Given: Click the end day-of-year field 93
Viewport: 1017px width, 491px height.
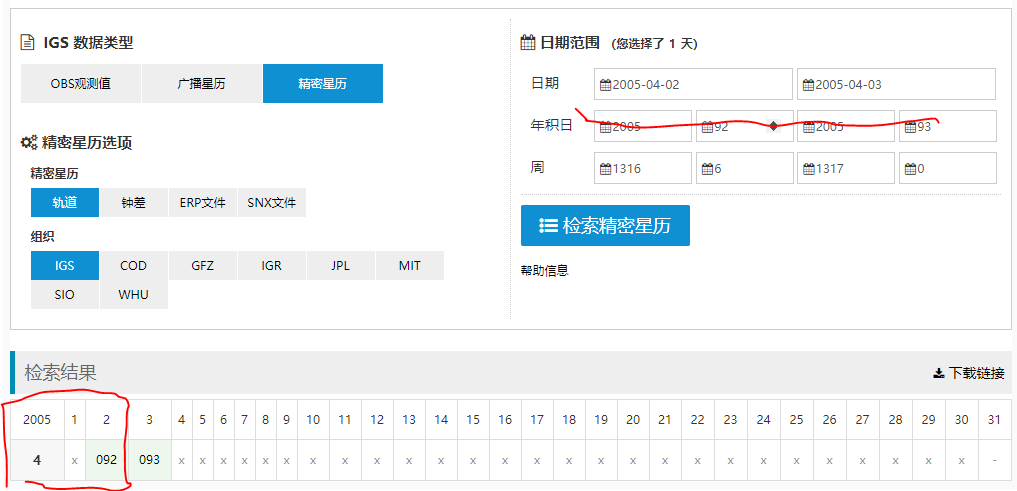Looking at the screenshot, I should coord(948,126).
